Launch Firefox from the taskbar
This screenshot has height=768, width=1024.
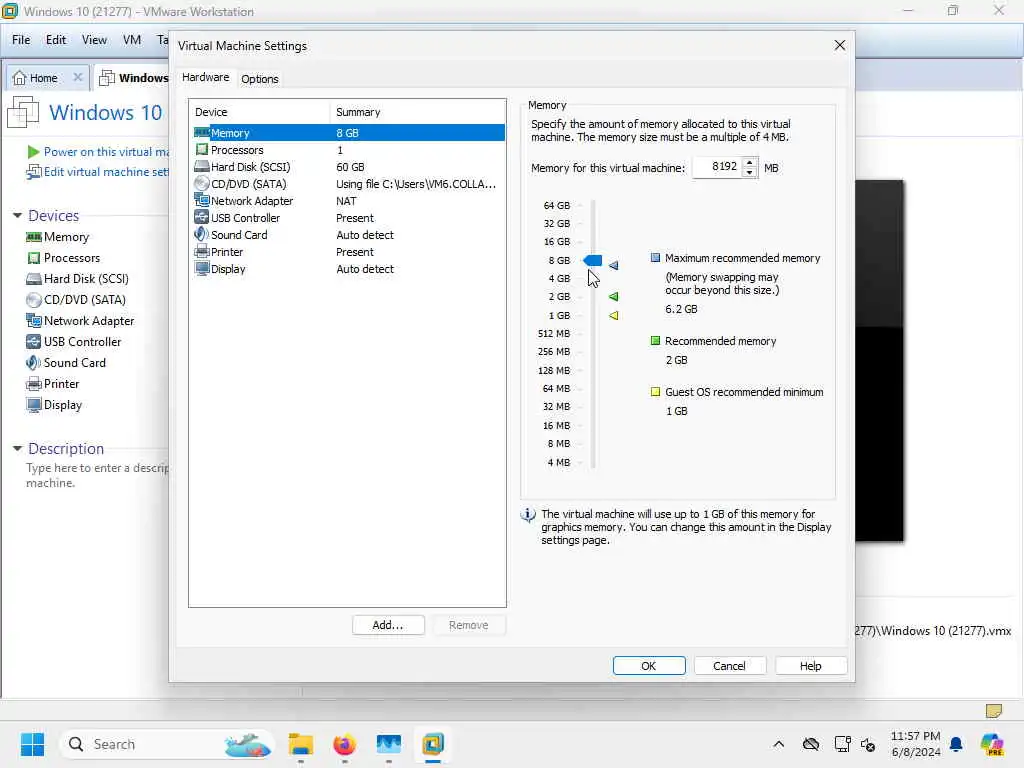(x=344, y=744)
